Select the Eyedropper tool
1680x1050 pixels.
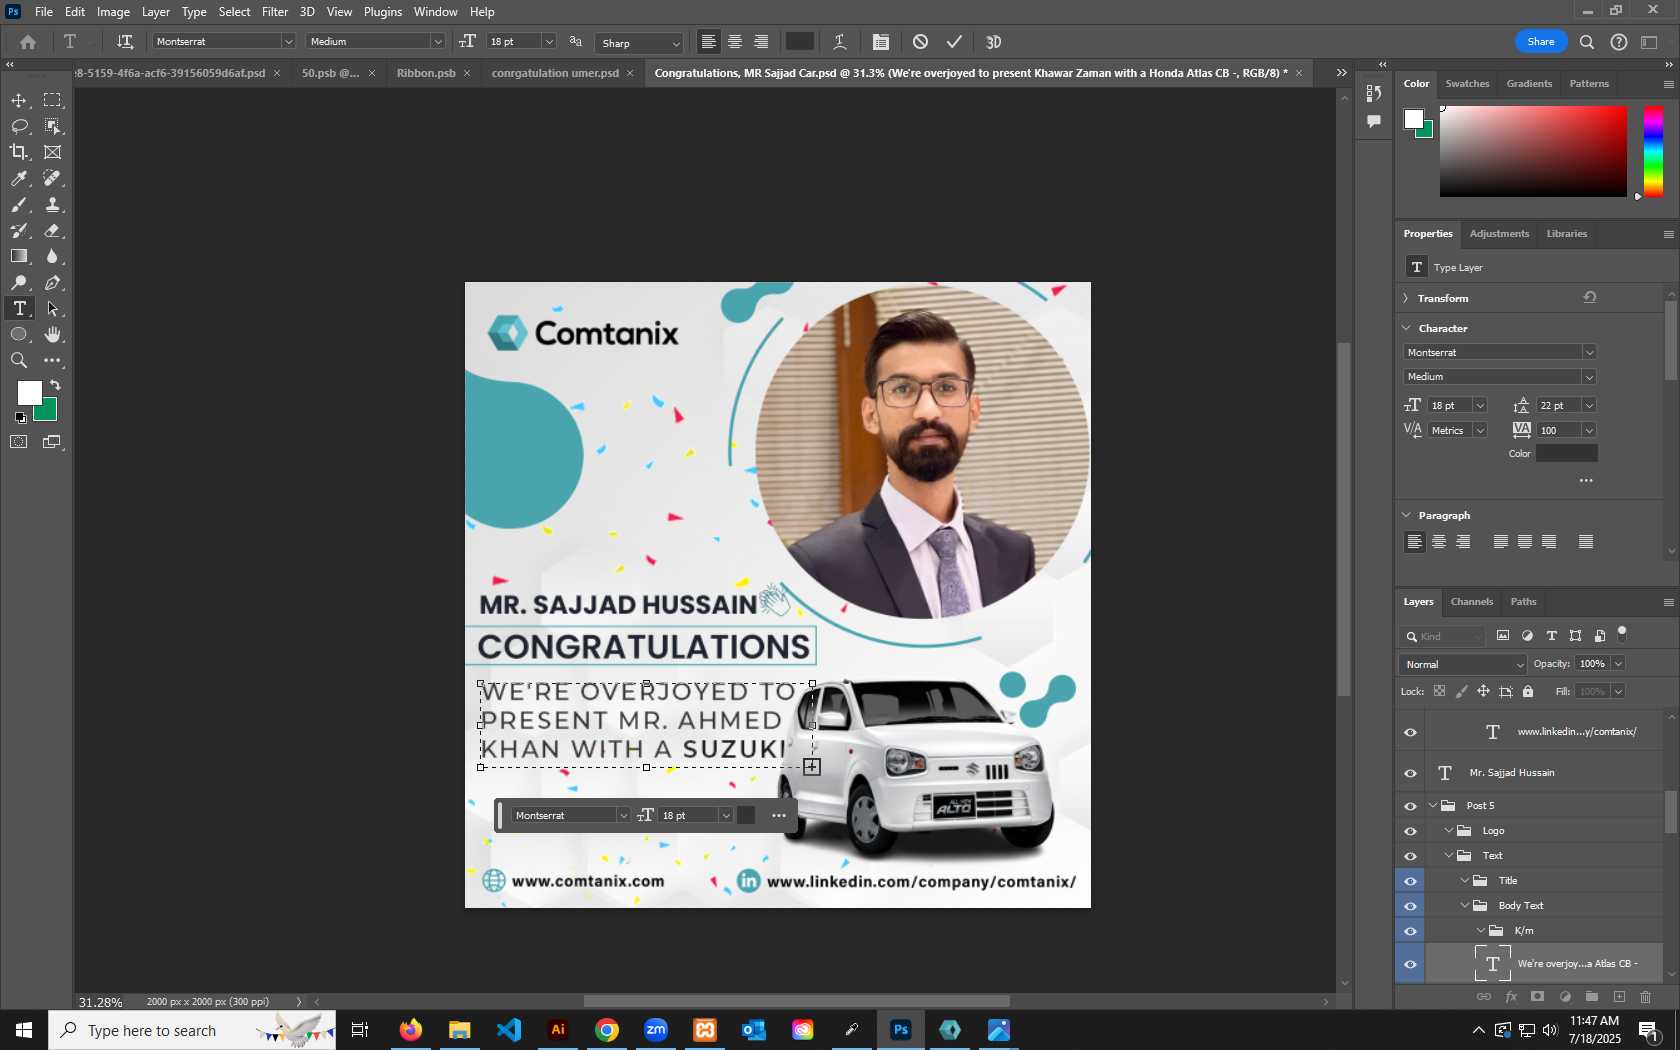(x=19, y=178)
